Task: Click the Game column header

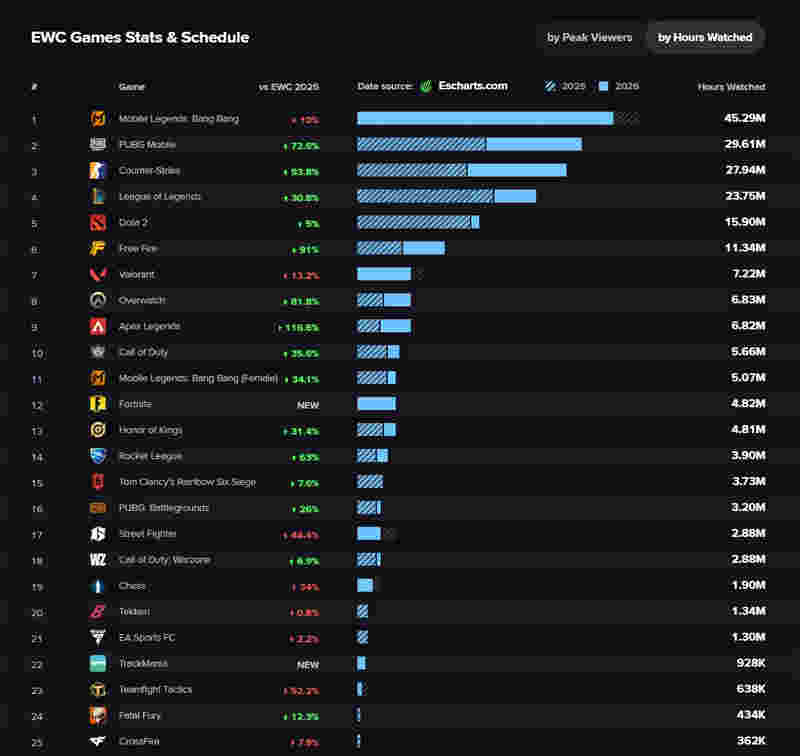Action: [132, 87]
